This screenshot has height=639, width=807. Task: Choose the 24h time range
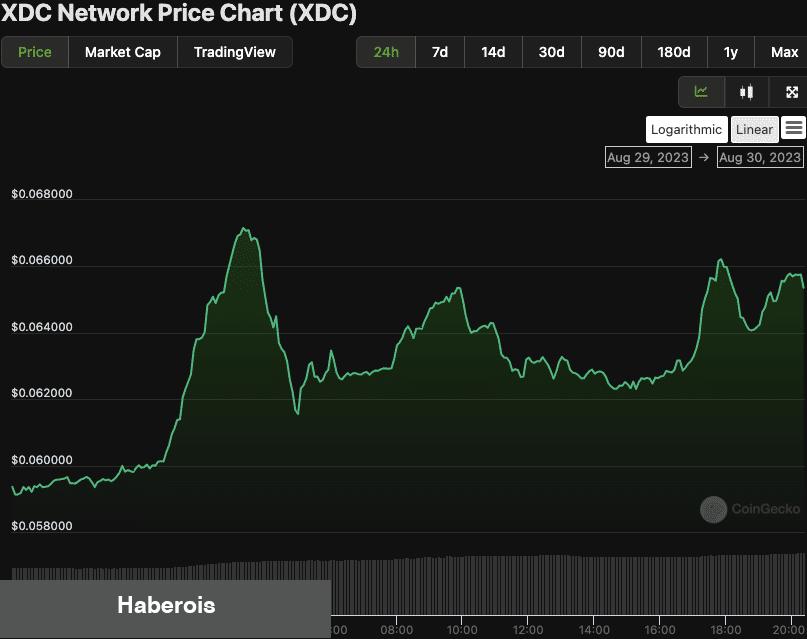point(386,52)
